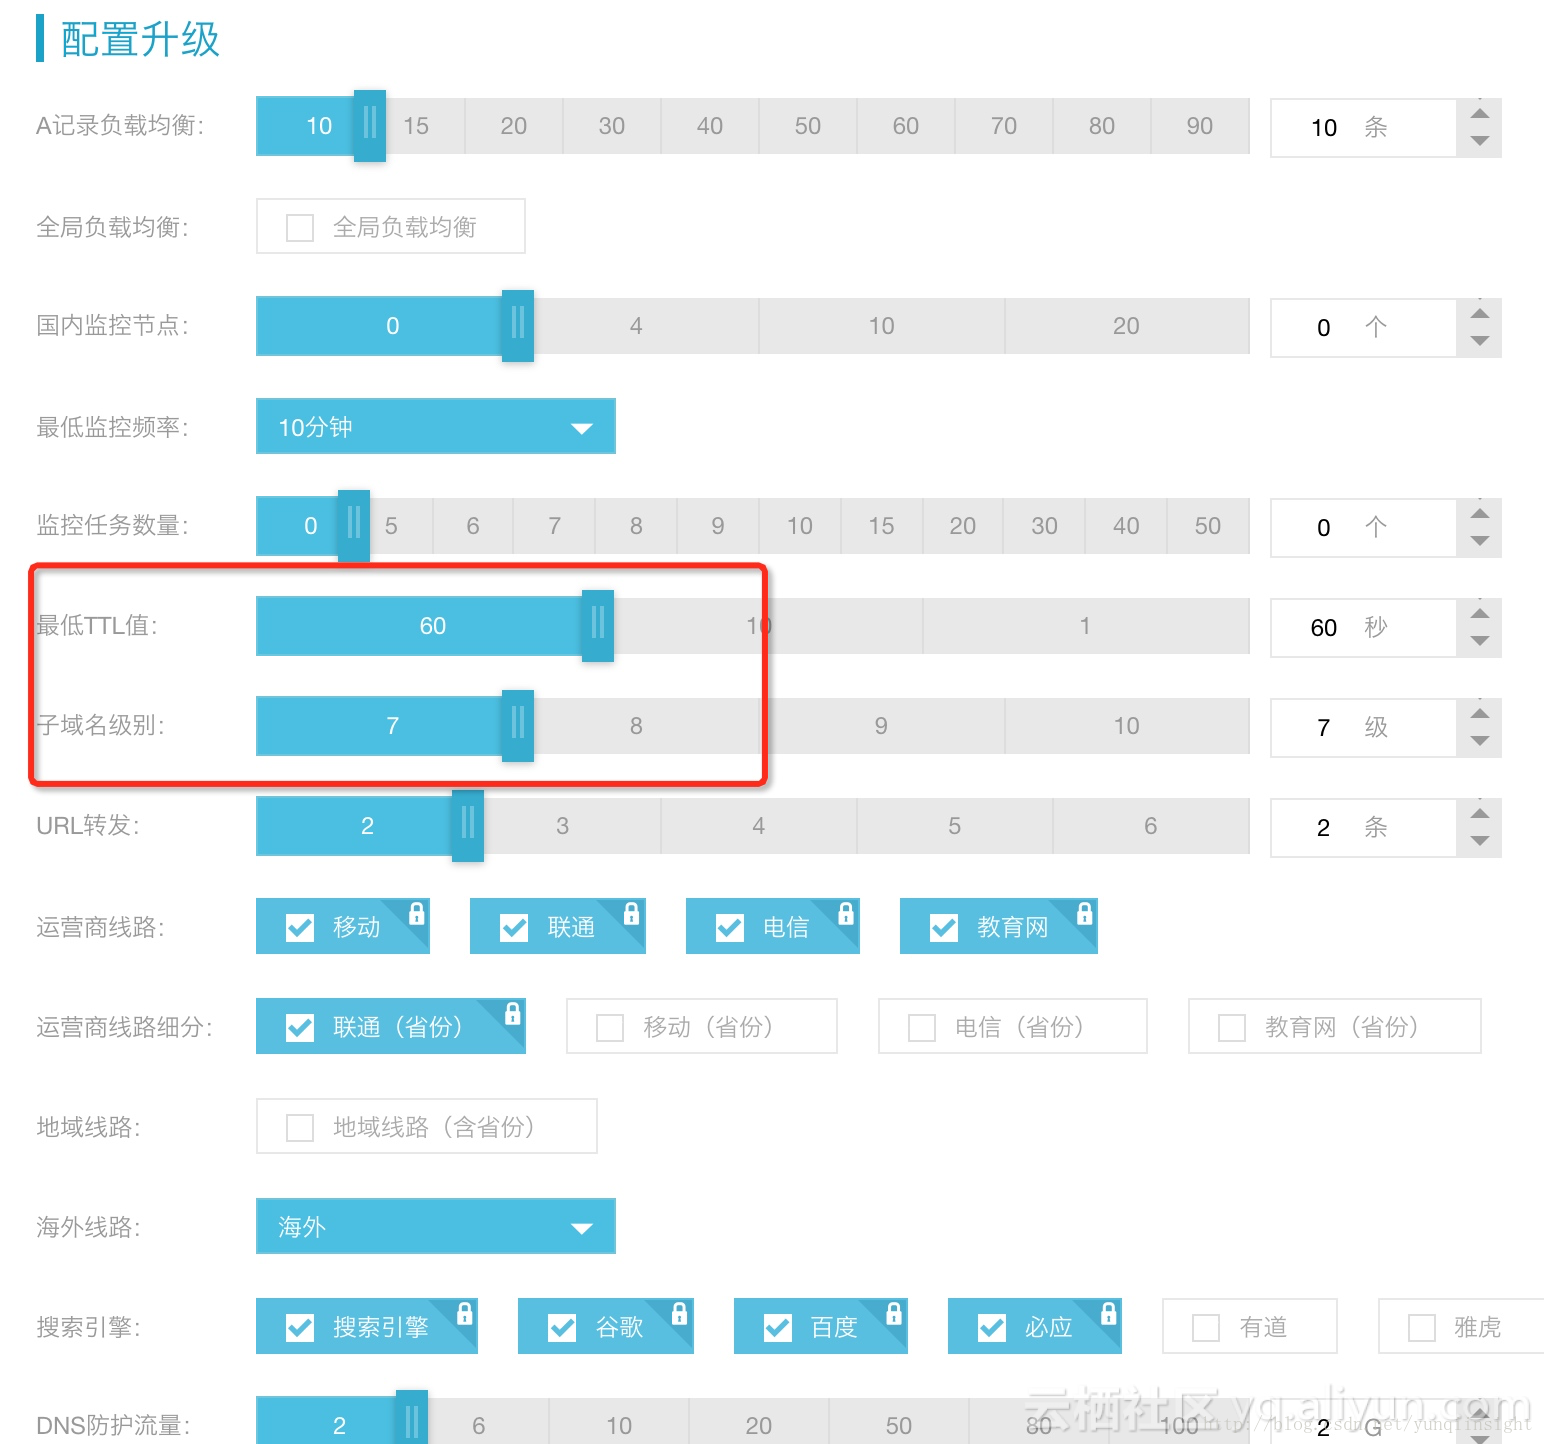Check 电信（省份） line subdivision
The height and width of the screenshot is (1444, 1544).
[x=922, y=1027]
